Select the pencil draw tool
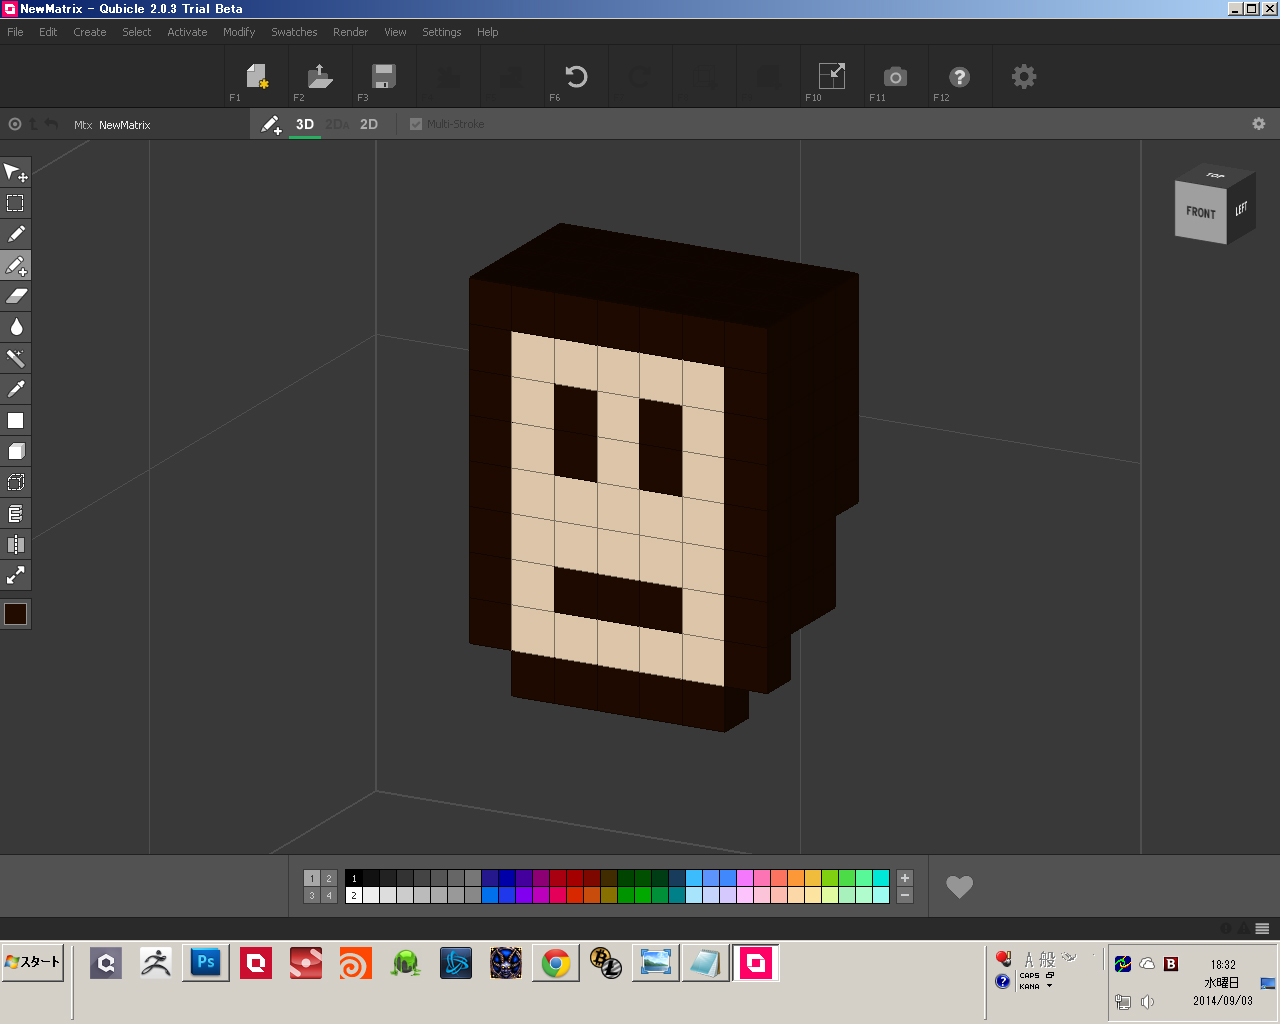 pyautogui.click(x=16, y=235)
